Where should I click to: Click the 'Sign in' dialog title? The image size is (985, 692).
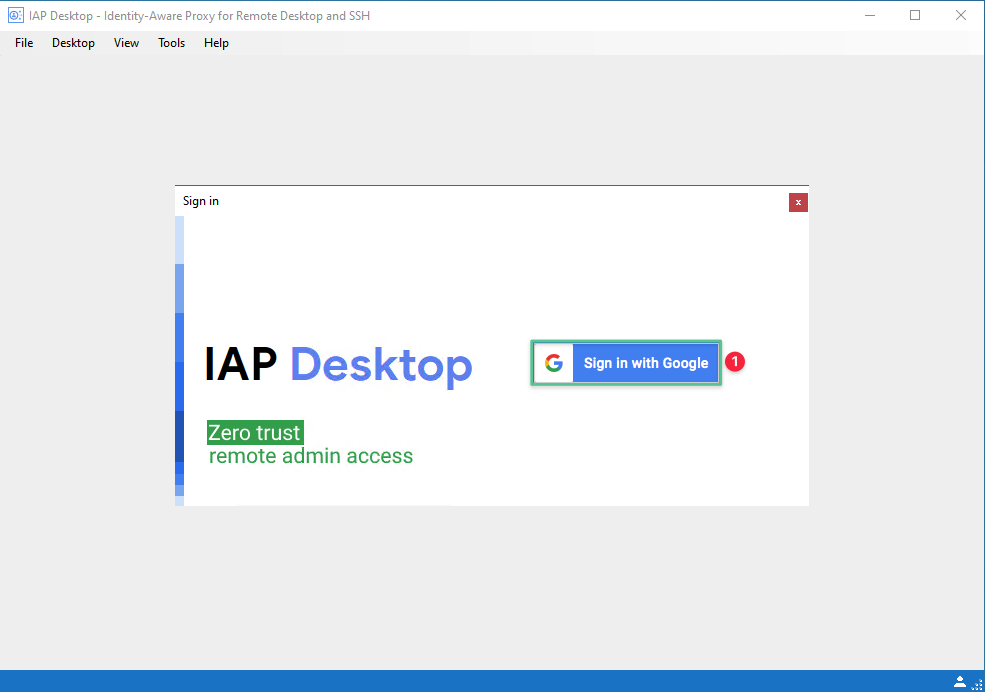pos(201,201)
